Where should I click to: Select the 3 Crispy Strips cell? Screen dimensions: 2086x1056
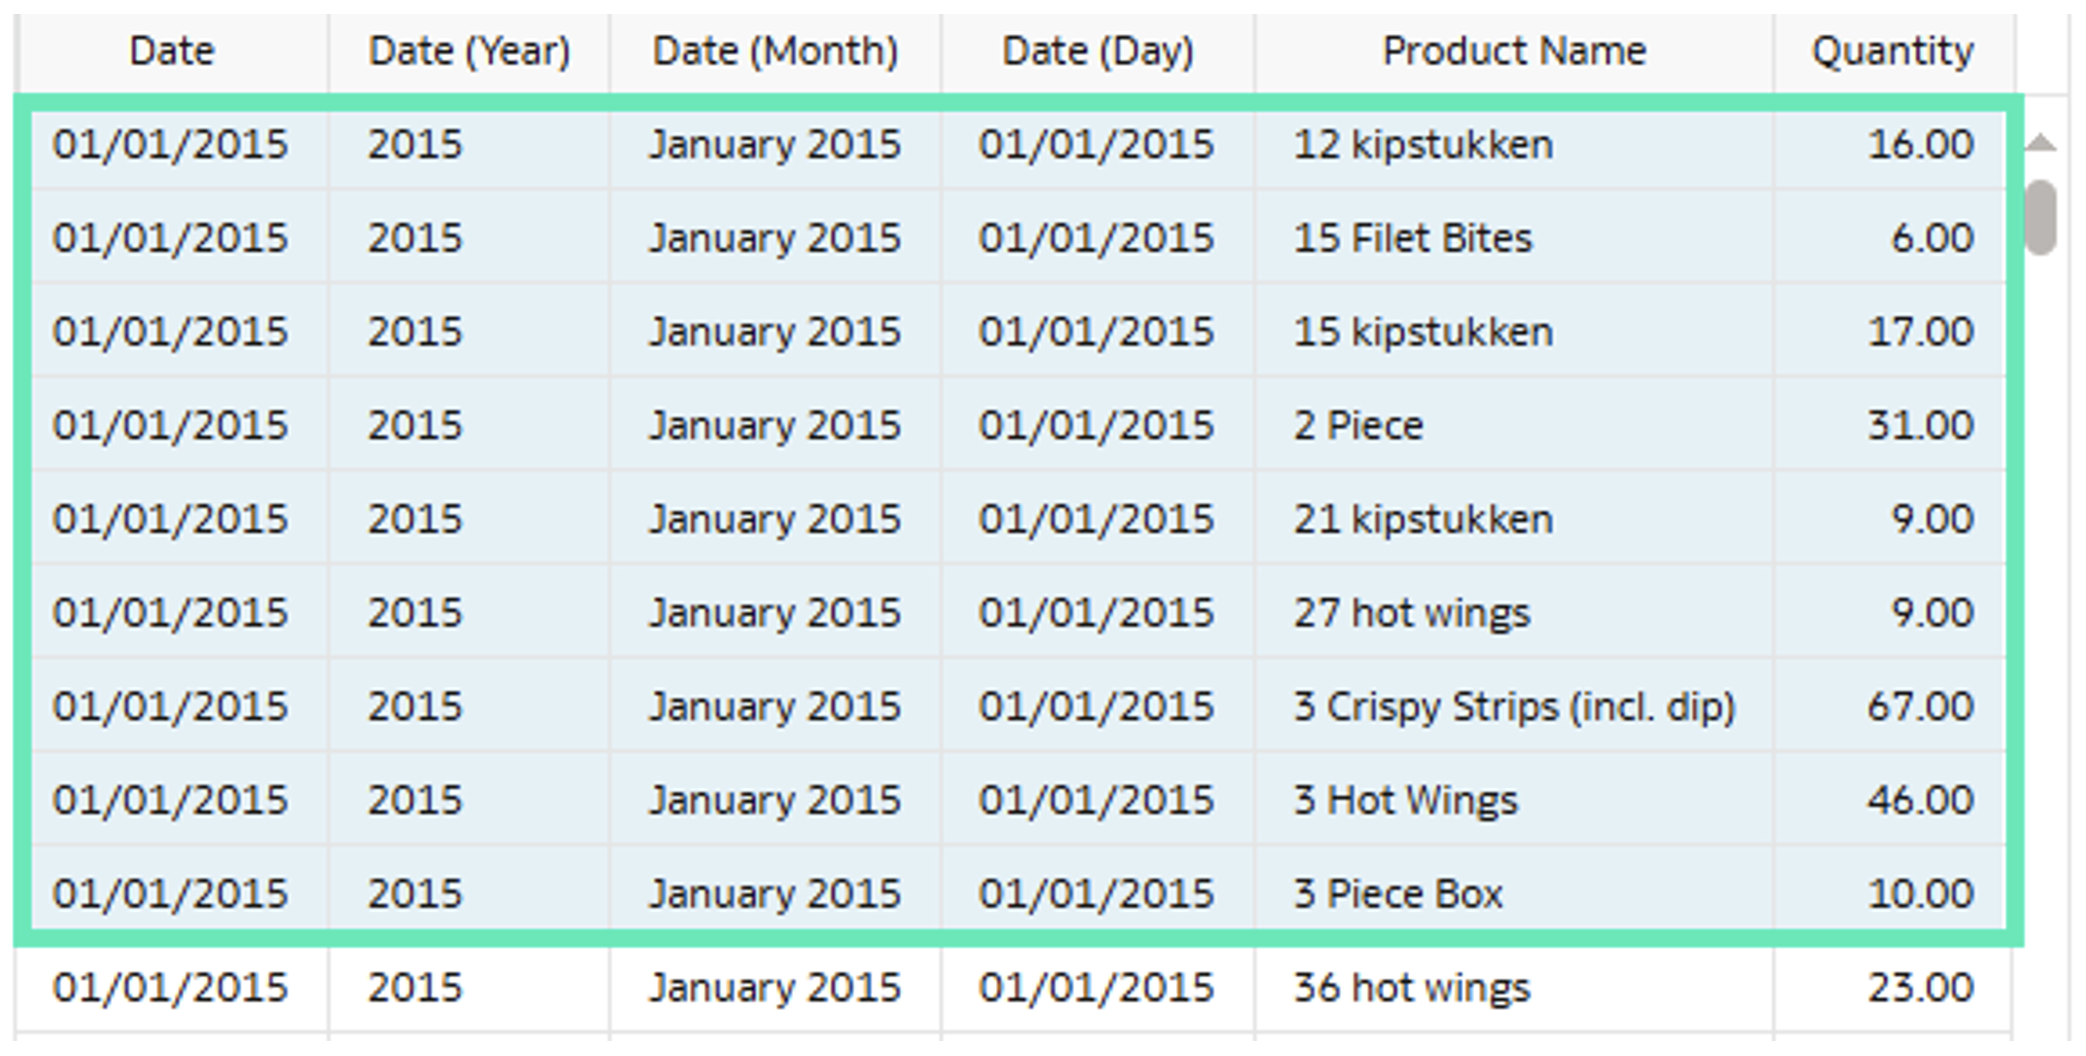click(1513, 707)
